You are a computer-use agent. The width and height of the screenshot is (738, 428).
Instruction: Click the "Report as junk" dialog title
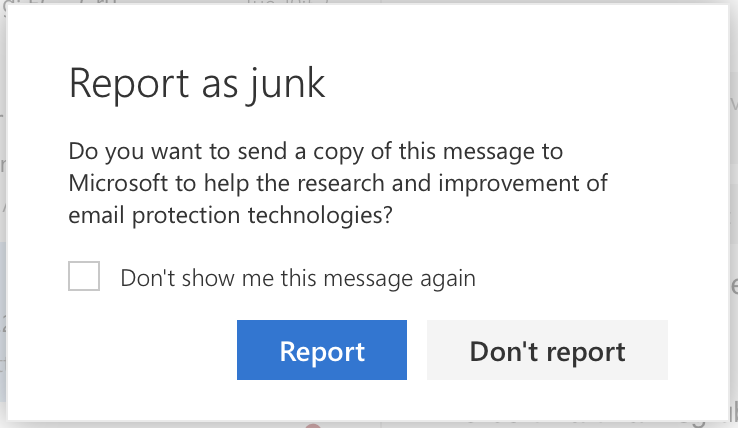point(197,83)
